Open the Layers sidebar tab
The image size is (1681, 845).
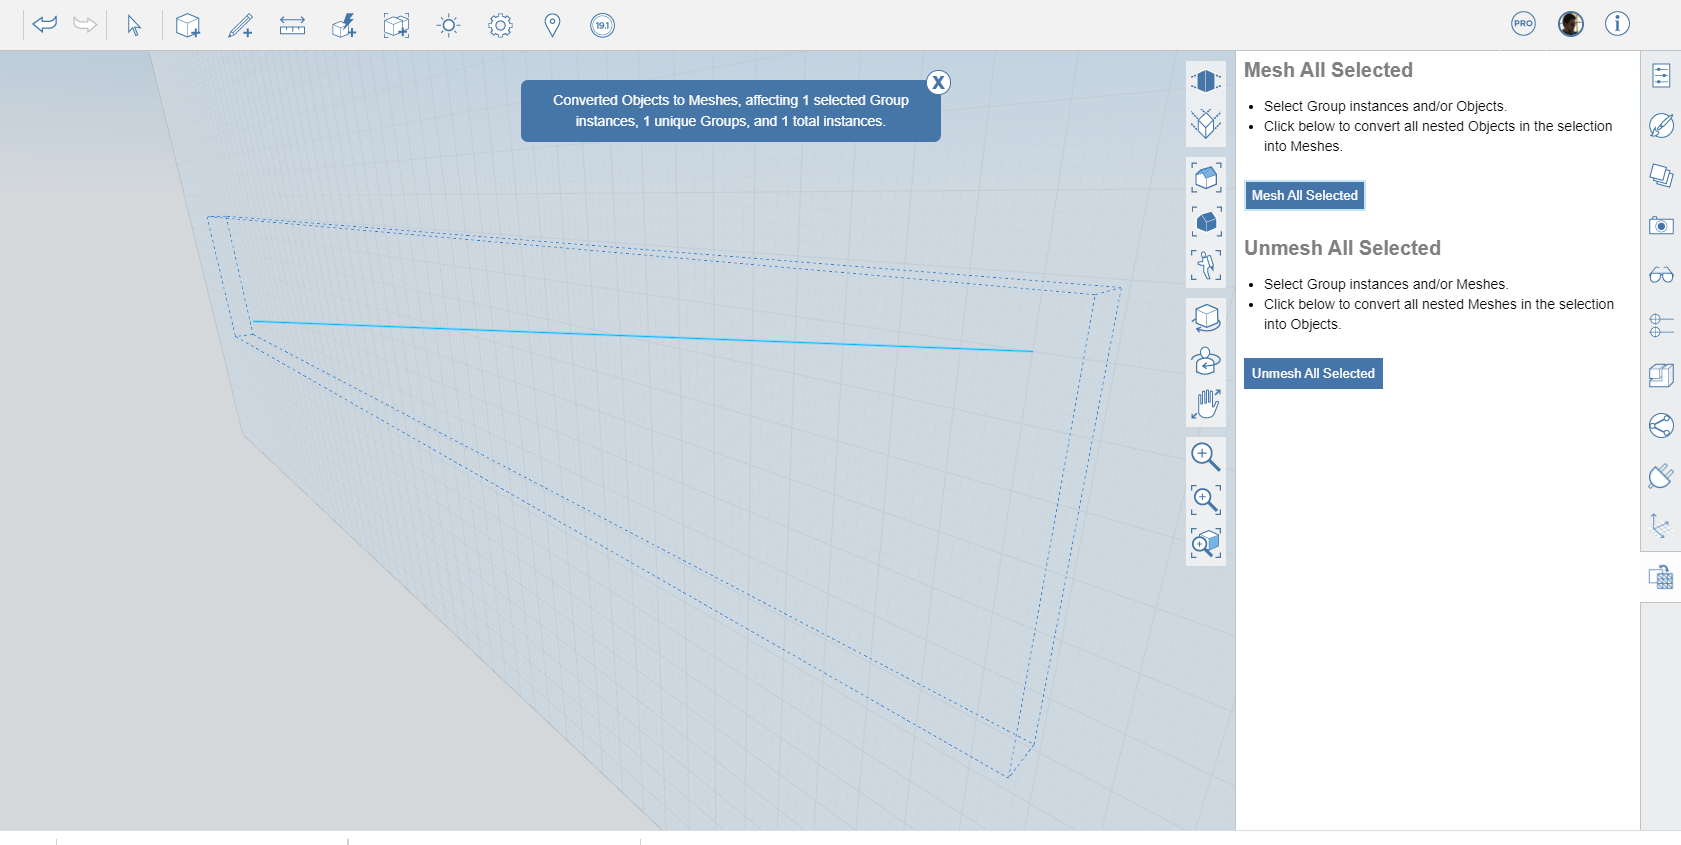(1661, 176)
